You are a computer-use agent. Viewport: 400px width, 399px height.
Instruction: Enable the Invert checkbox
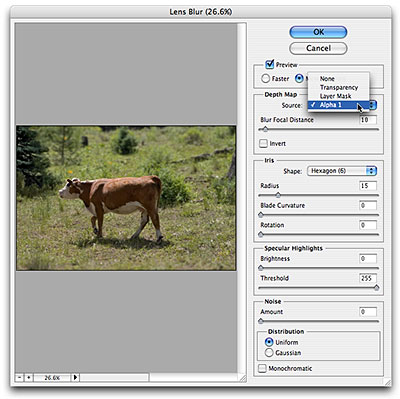[x=263, y=144]
